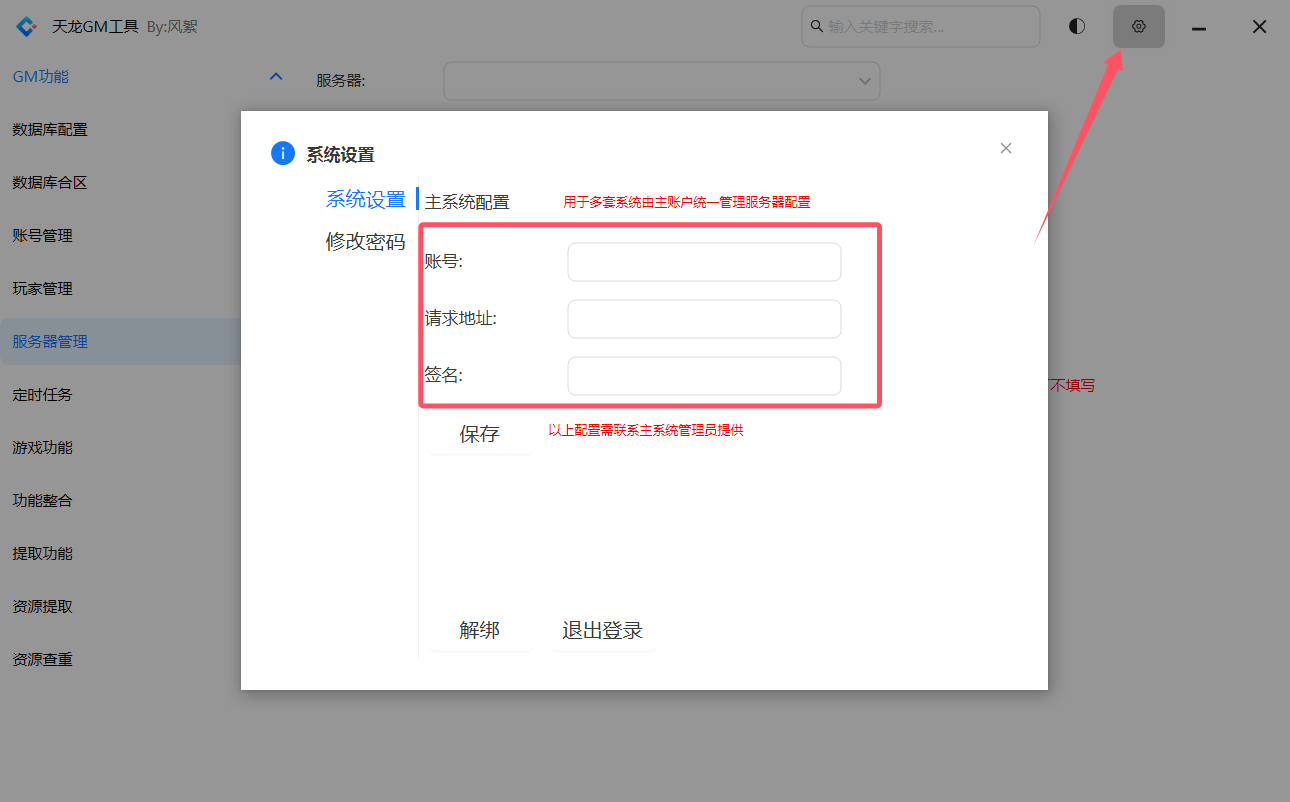This screenshot has height=802, width=1290.
Task: Click the keyword search box
Action: click(920, 27)
